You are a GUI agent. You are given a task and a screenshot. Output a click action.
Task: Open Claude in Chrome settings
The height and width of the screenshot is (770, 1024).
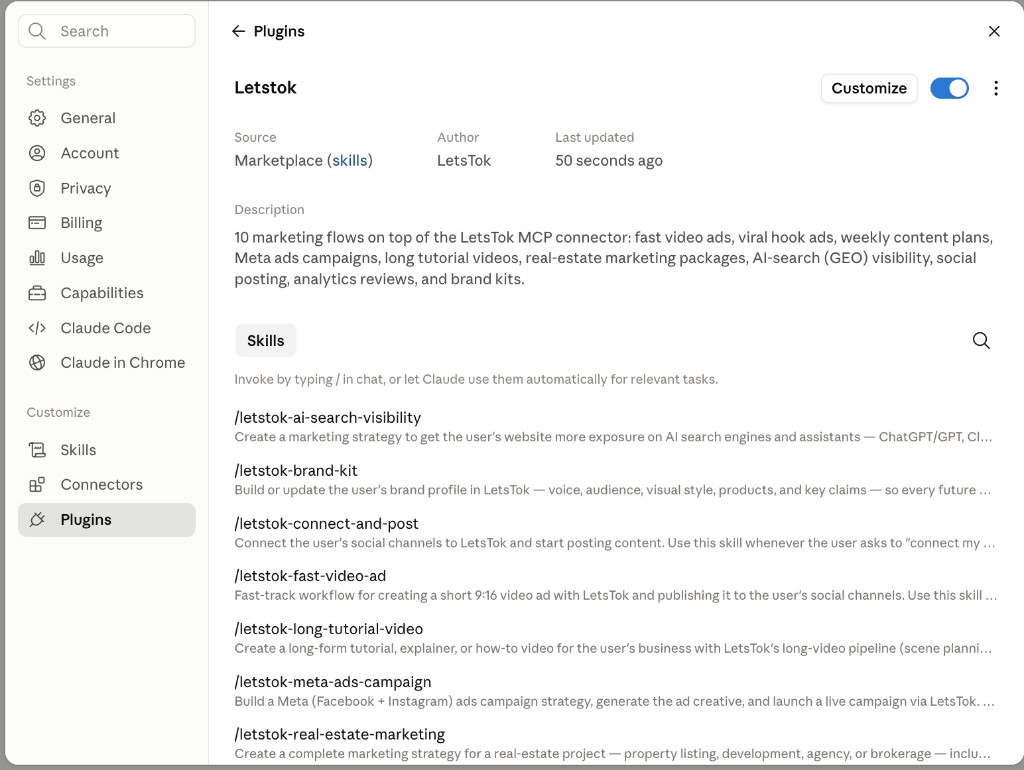[106, 362]
